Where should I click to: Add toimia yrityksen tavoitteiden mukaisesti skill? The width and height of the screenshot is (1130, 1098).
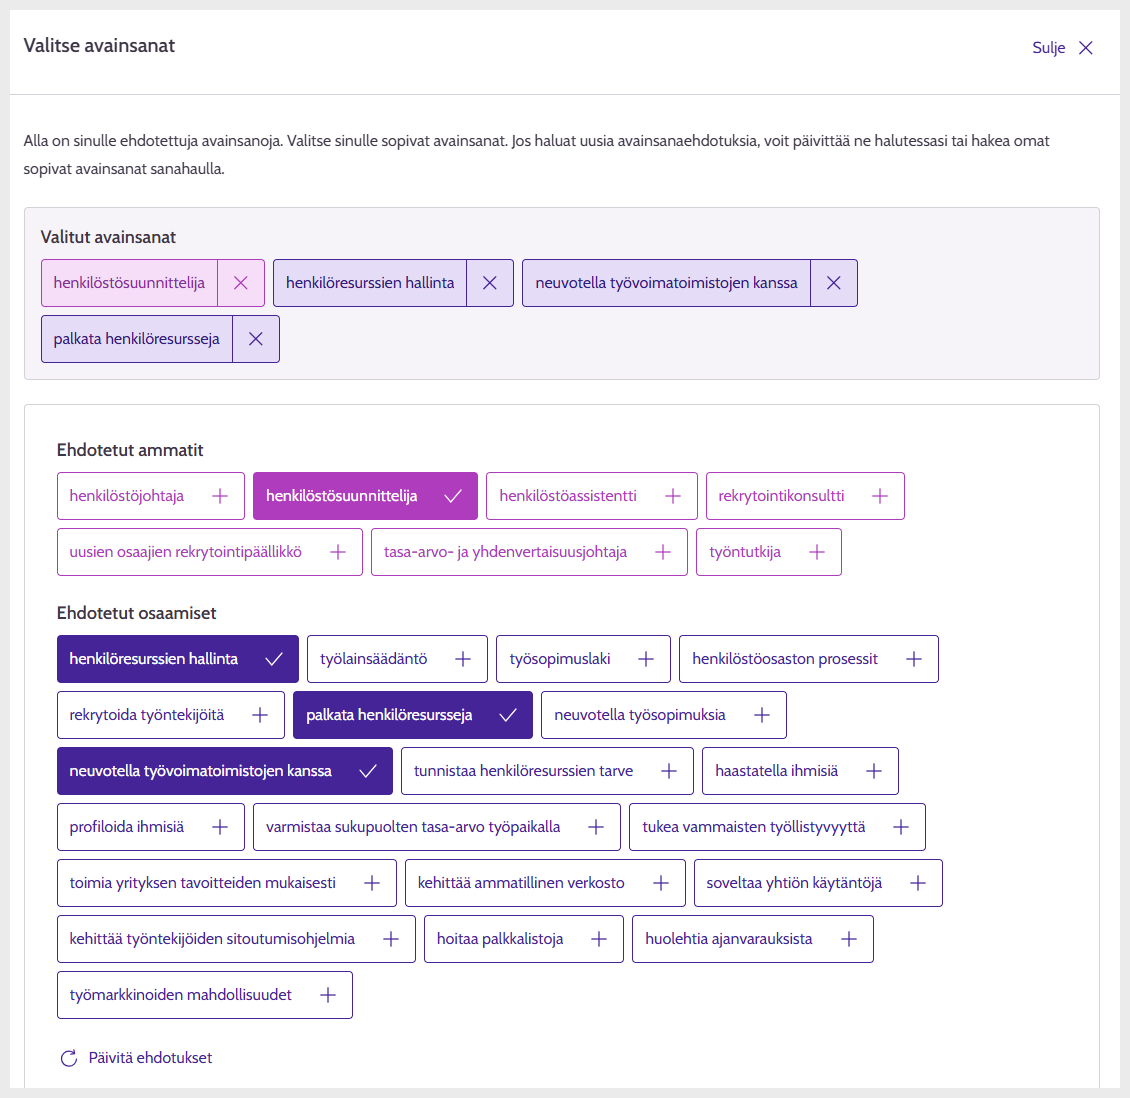pos(226,883)
